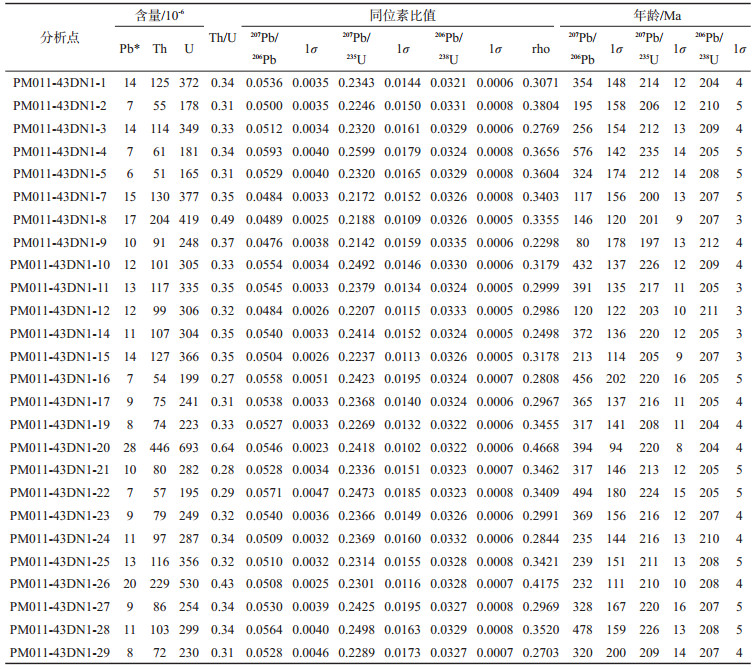Viewport: 755px width, 669px height.
Task: Click Th value 229
Action: coord(159,584)
